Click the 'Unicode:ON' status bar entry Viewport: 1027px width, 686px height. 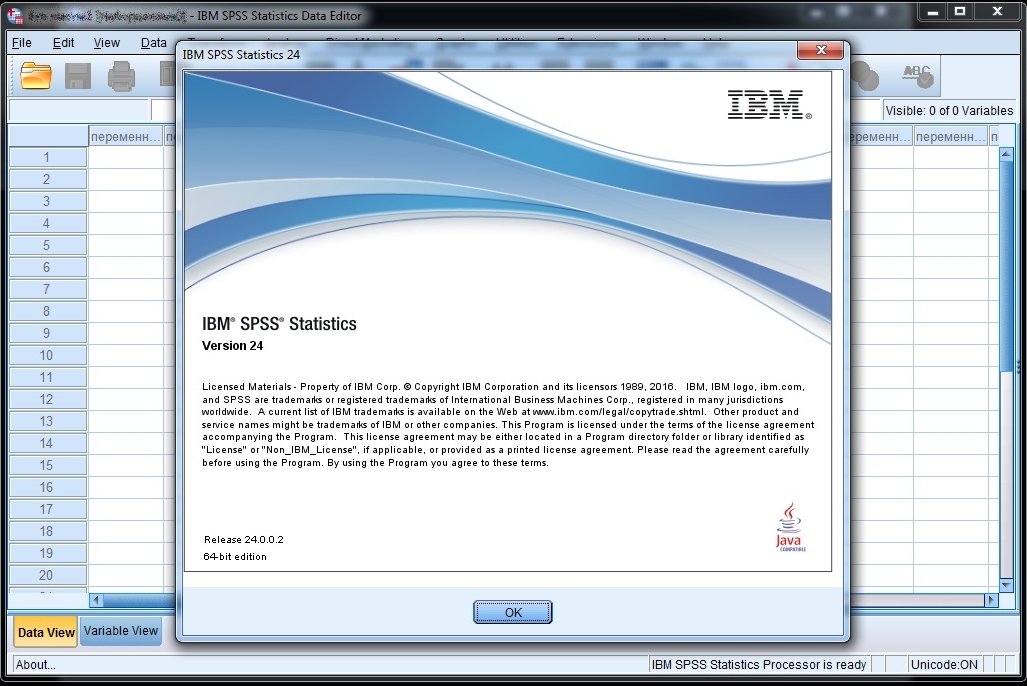[x=944, y=664]
